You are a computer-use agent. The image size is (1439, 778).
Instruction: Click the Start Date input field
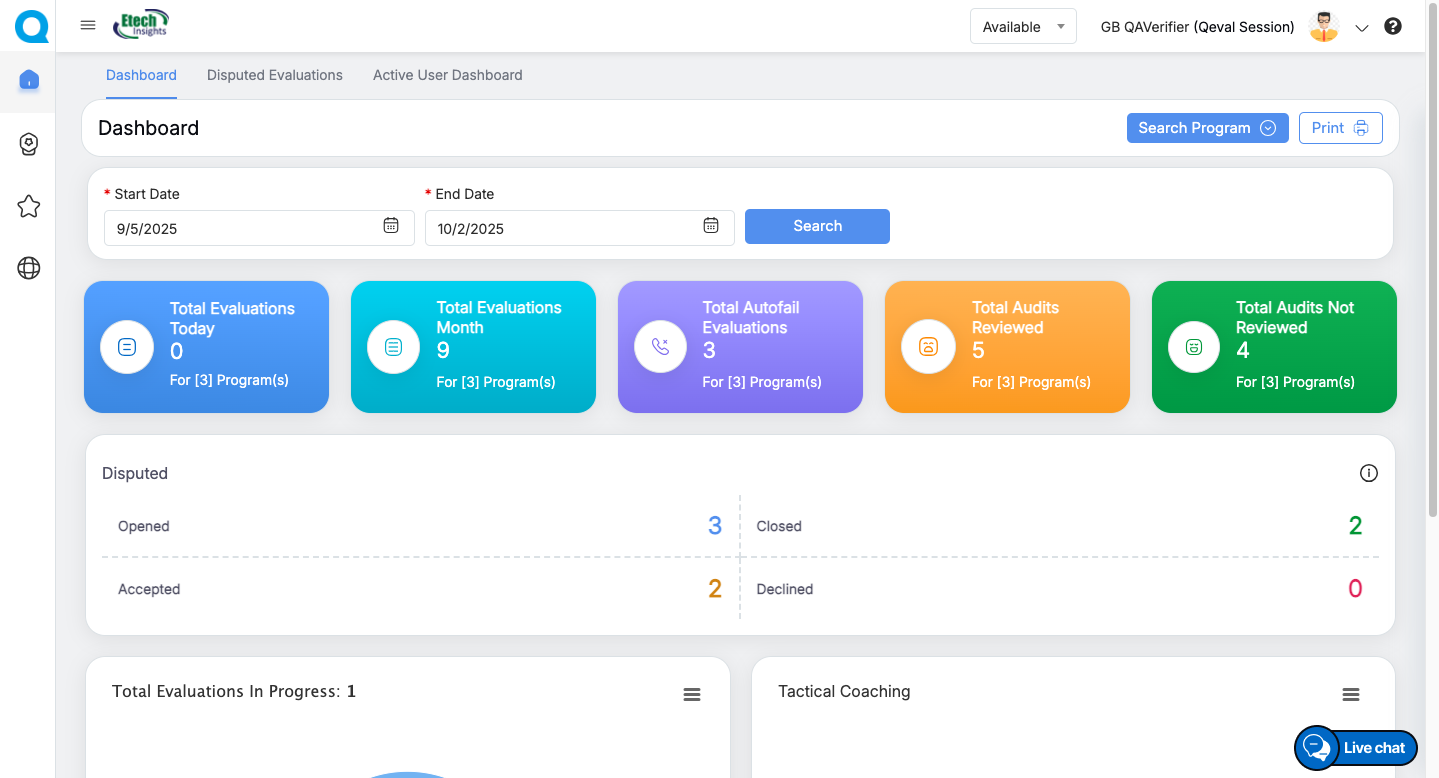point(240,228)
